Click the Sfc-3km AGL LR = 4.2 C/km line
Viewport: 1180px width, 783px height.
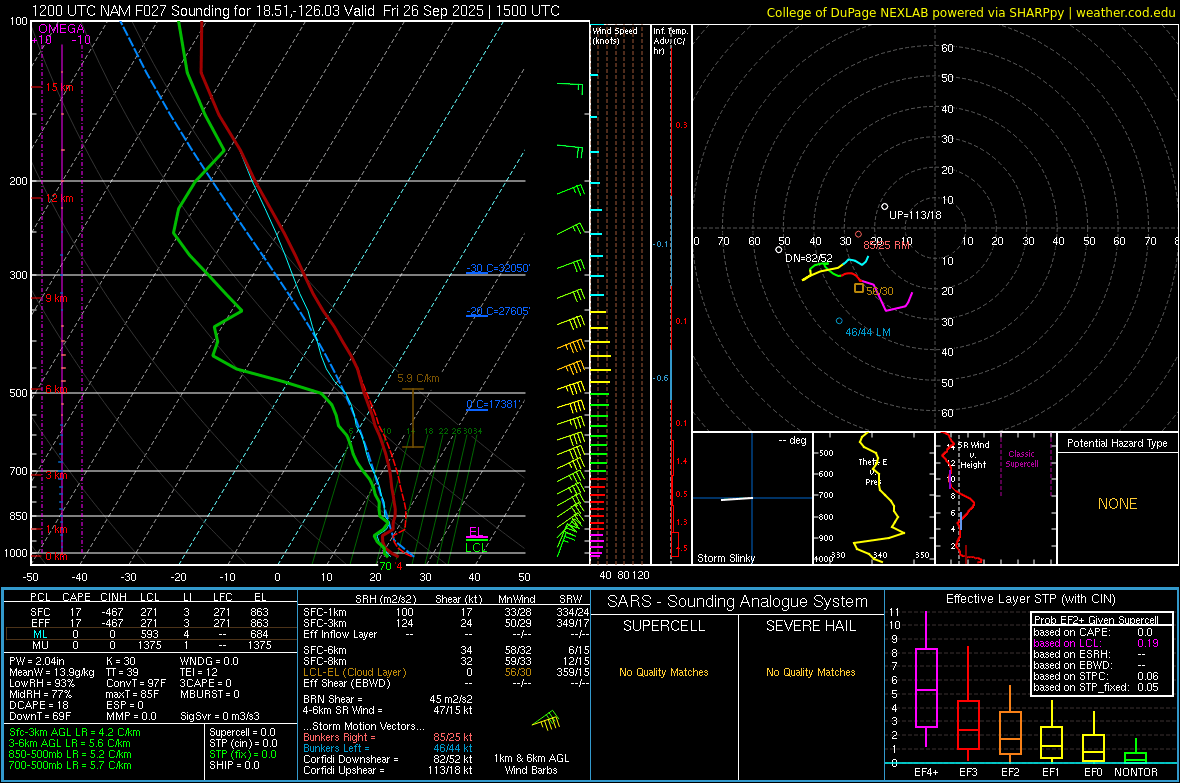(75, 732)
